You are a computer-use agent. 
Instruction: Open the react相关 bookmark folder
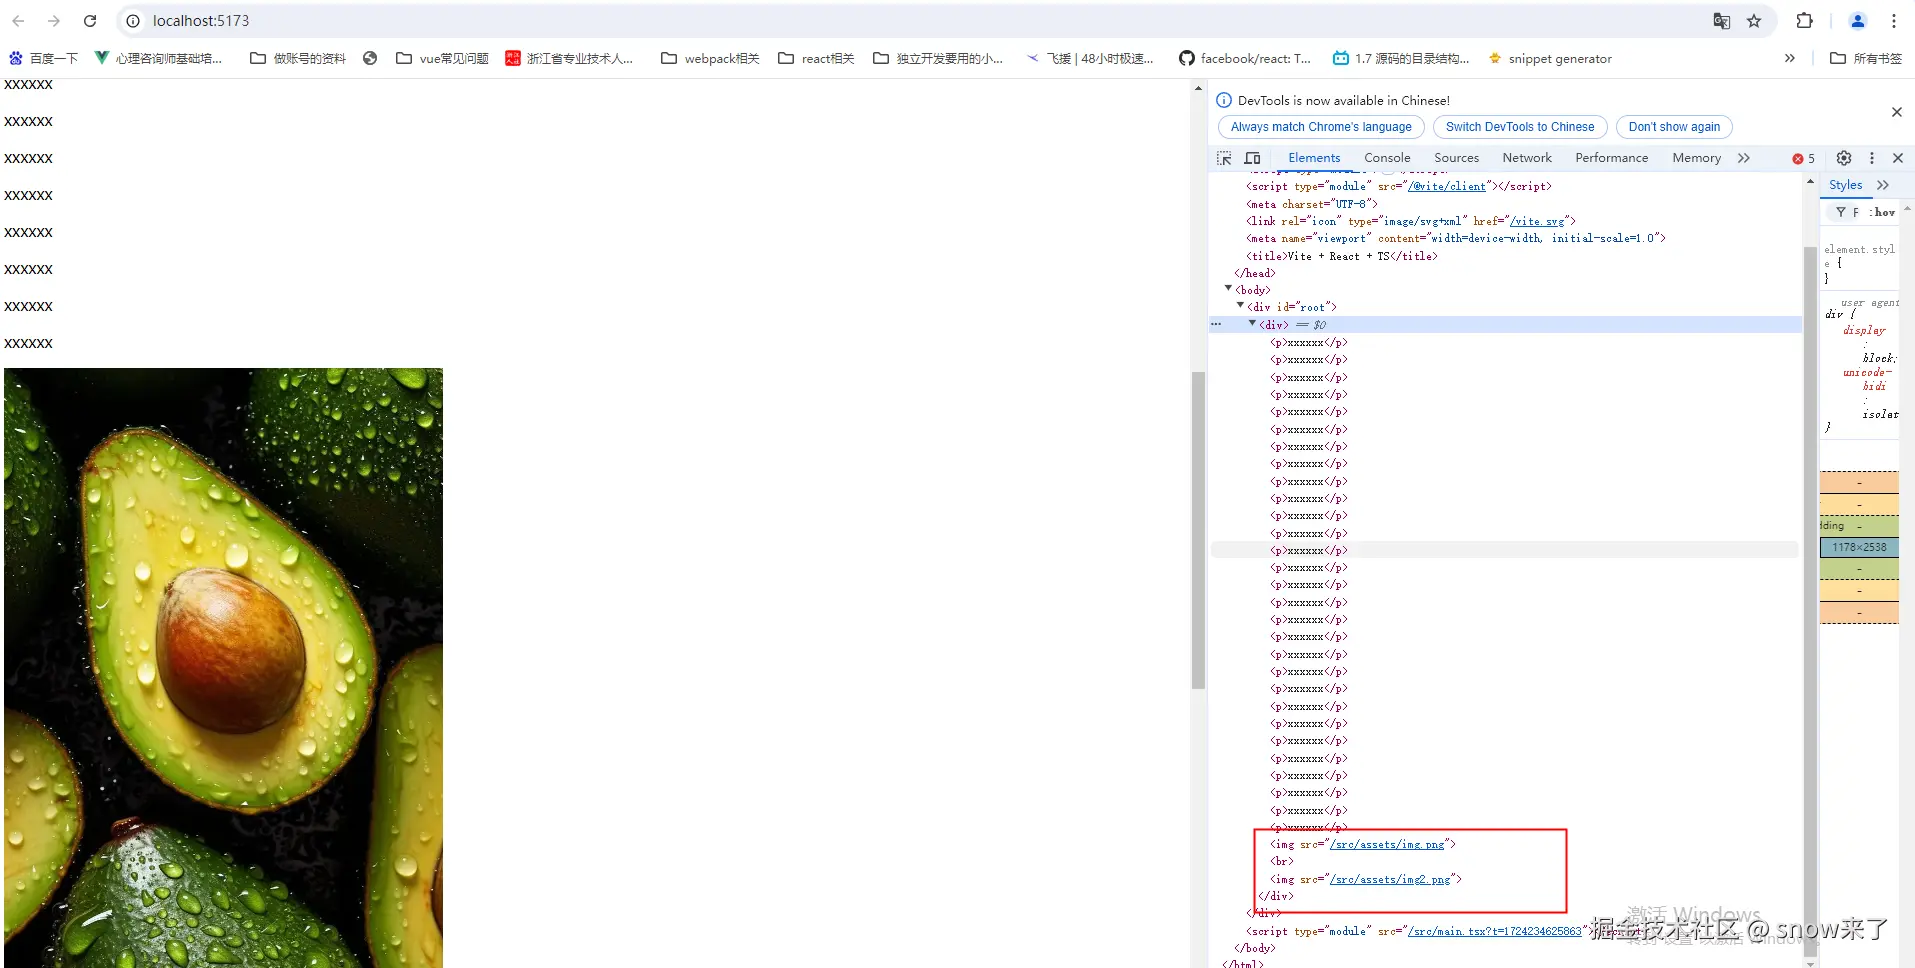(816, 59)
